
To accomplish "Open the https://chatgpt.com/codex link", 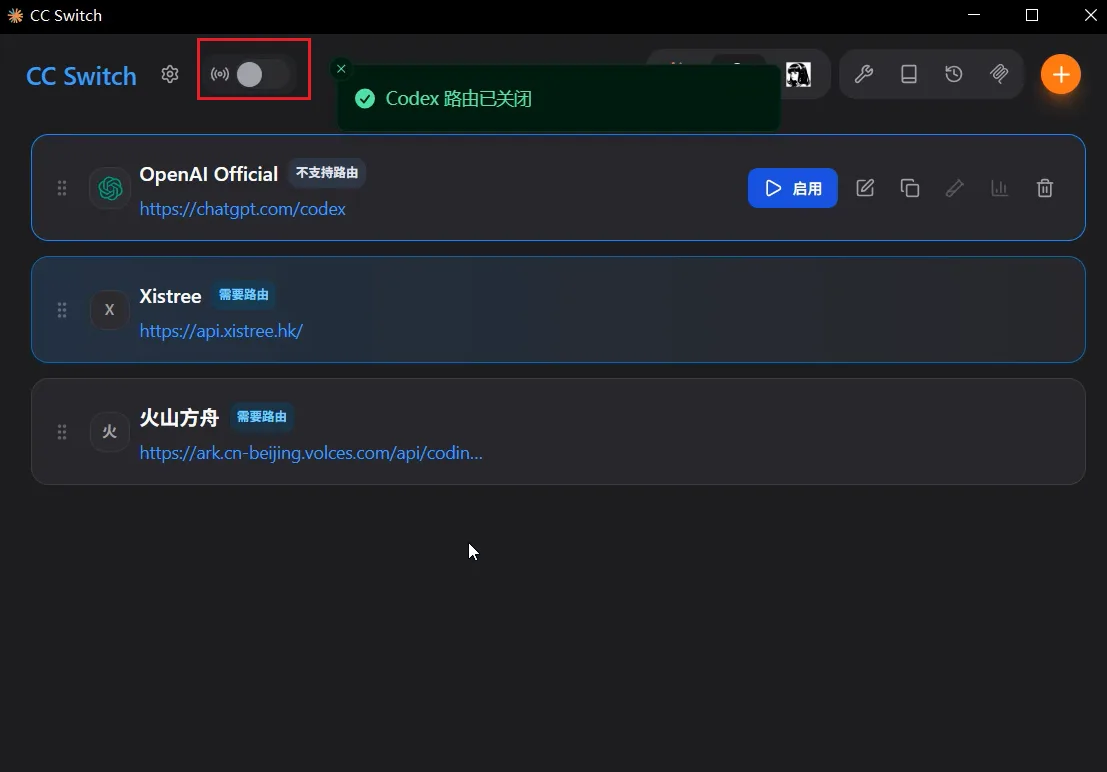I will tap(242, 209).
